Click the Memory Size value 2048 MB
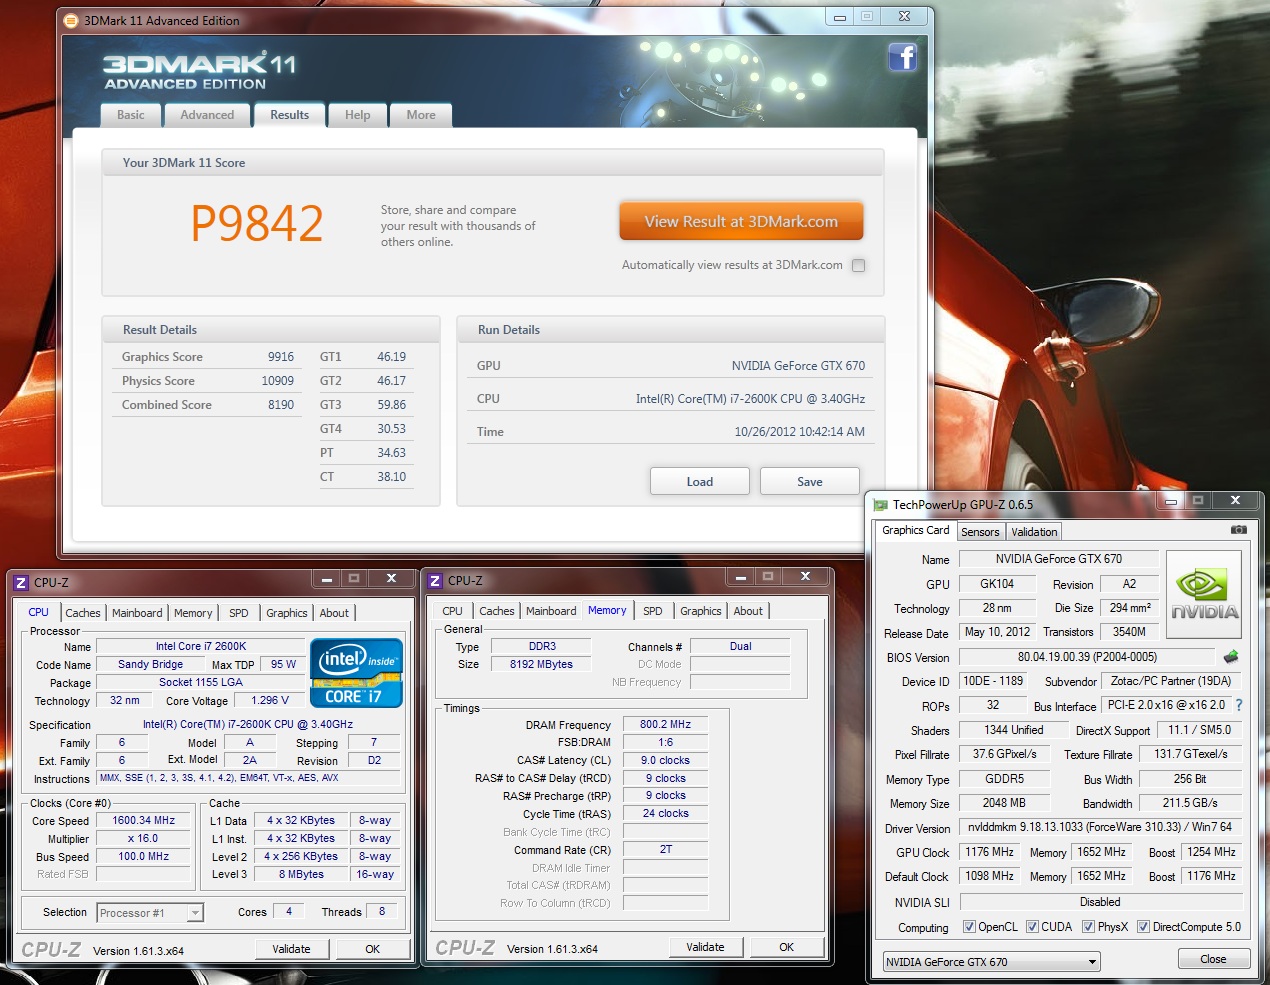This screenshot has height=985, width=1270. (1004, 803)
